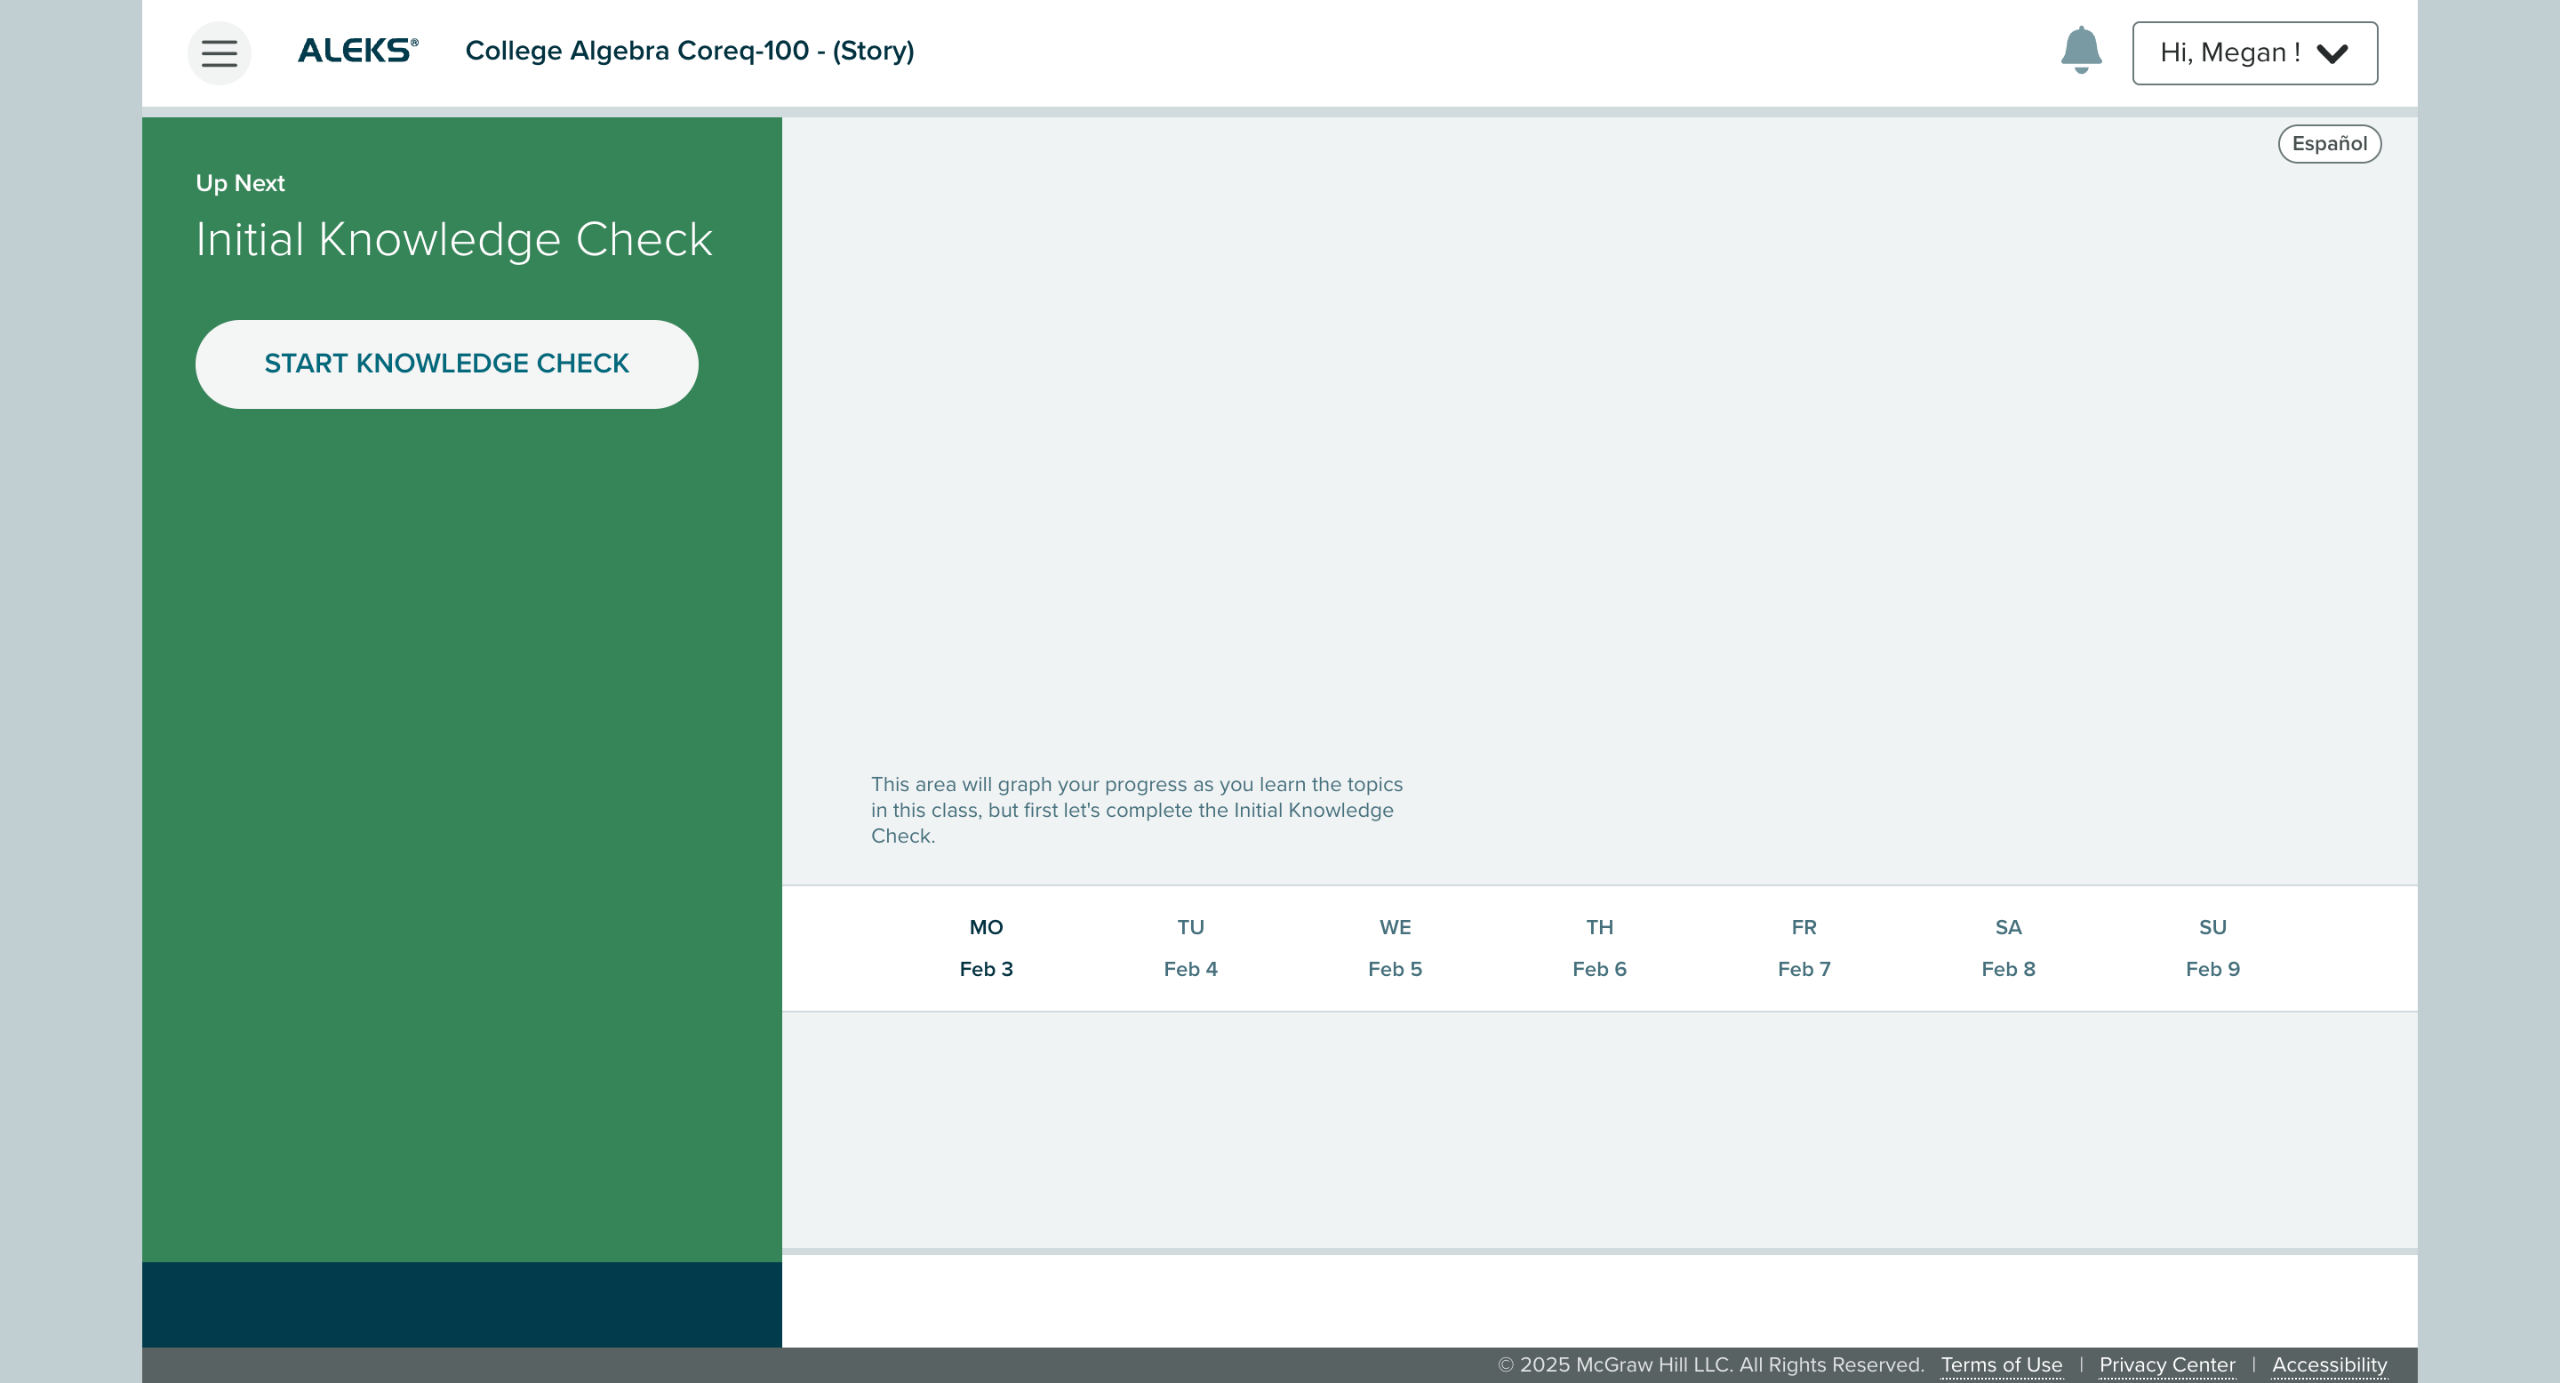The image size is (2560, 1383).
Task: Select Saturday Feb 8 in the calendar
Action: click(x=2008, y=948)
